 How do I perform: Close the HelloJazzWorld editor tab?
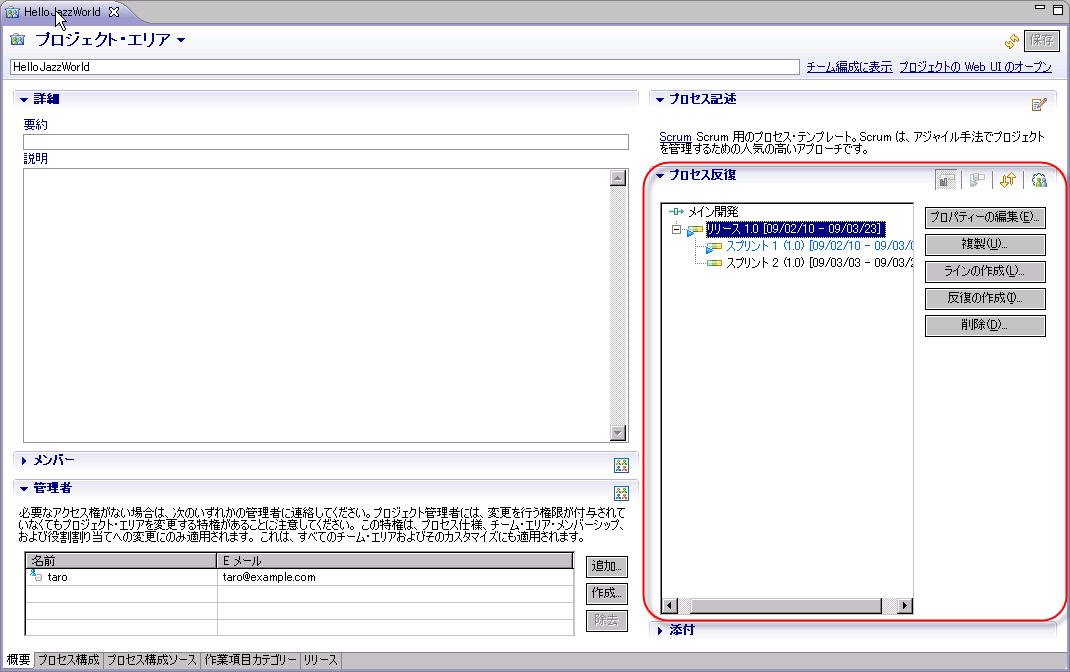point(114,12)
